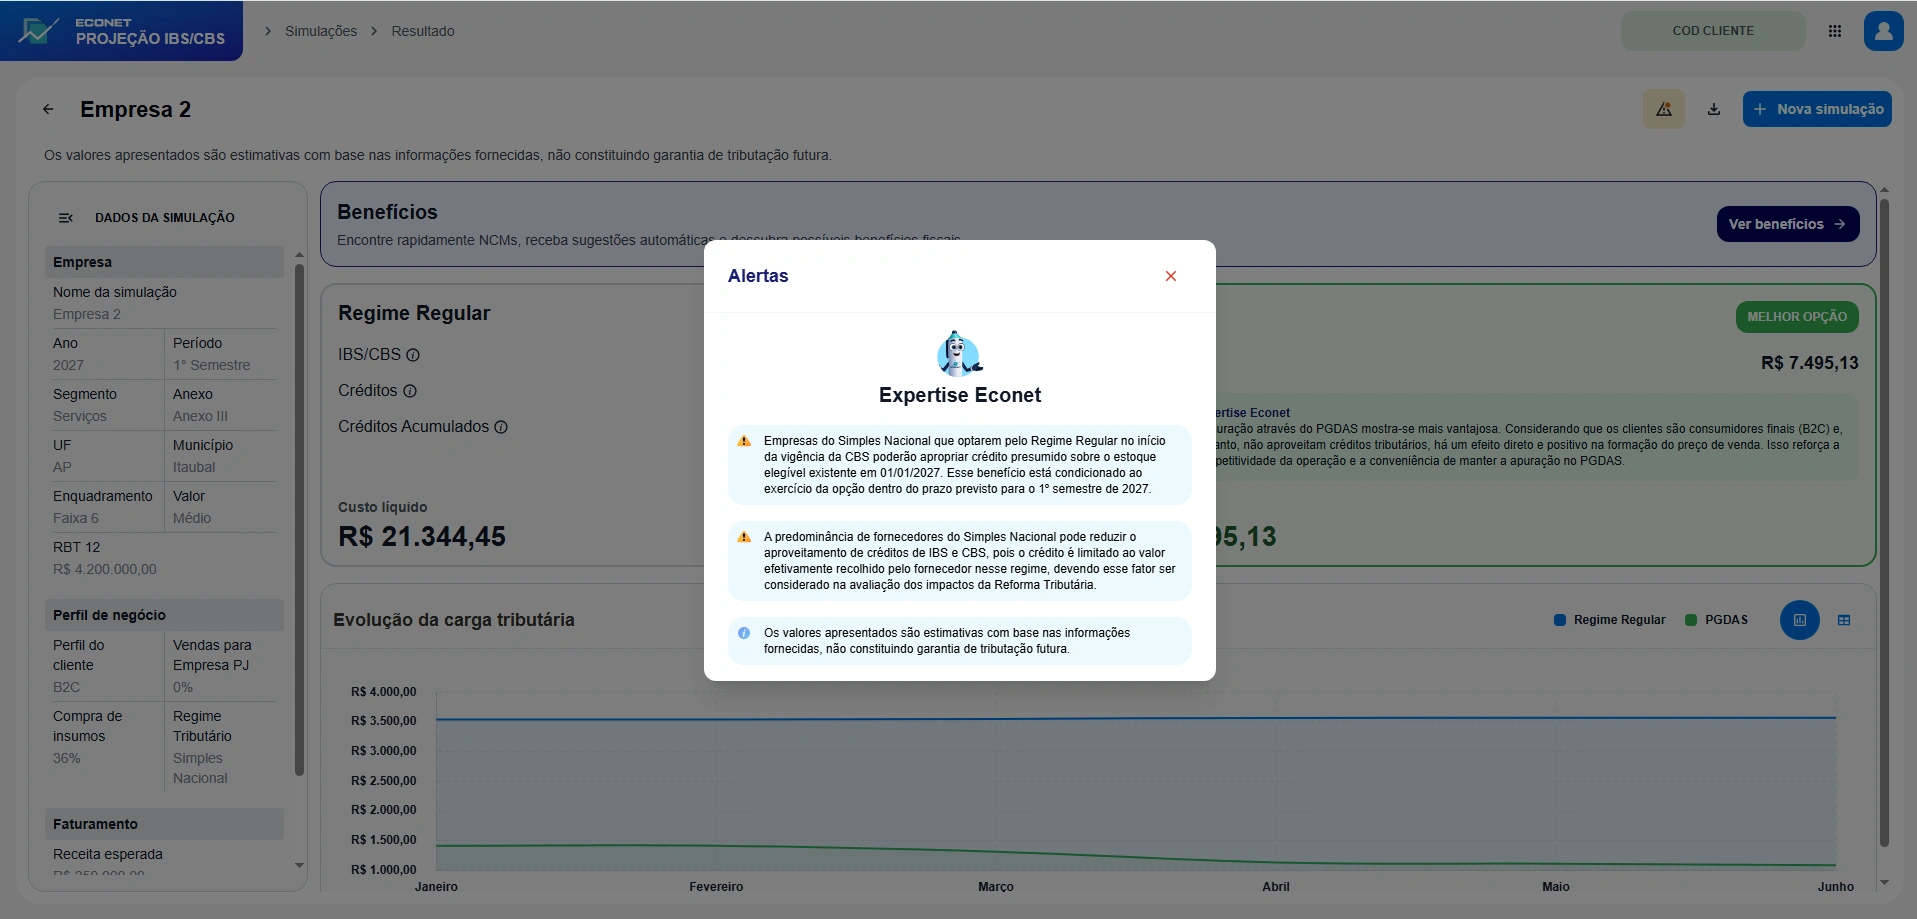This screenshot has height=919, width=1917.
Task: Click the Alertas dialog title
Action: (x=758, y=276)
